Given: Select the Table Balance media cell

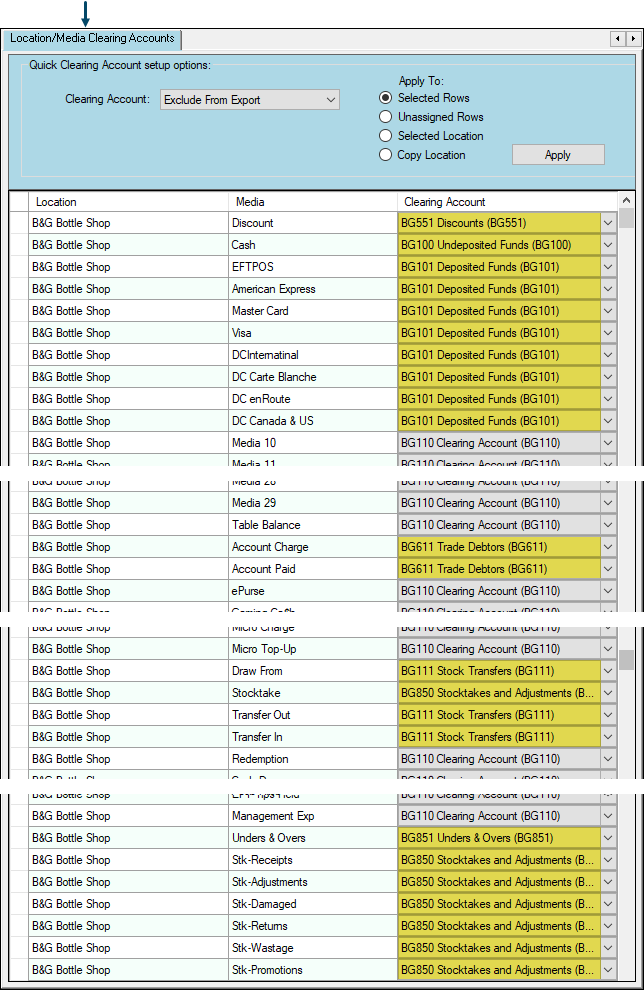Looking at the screenshot, I should 312,525.
